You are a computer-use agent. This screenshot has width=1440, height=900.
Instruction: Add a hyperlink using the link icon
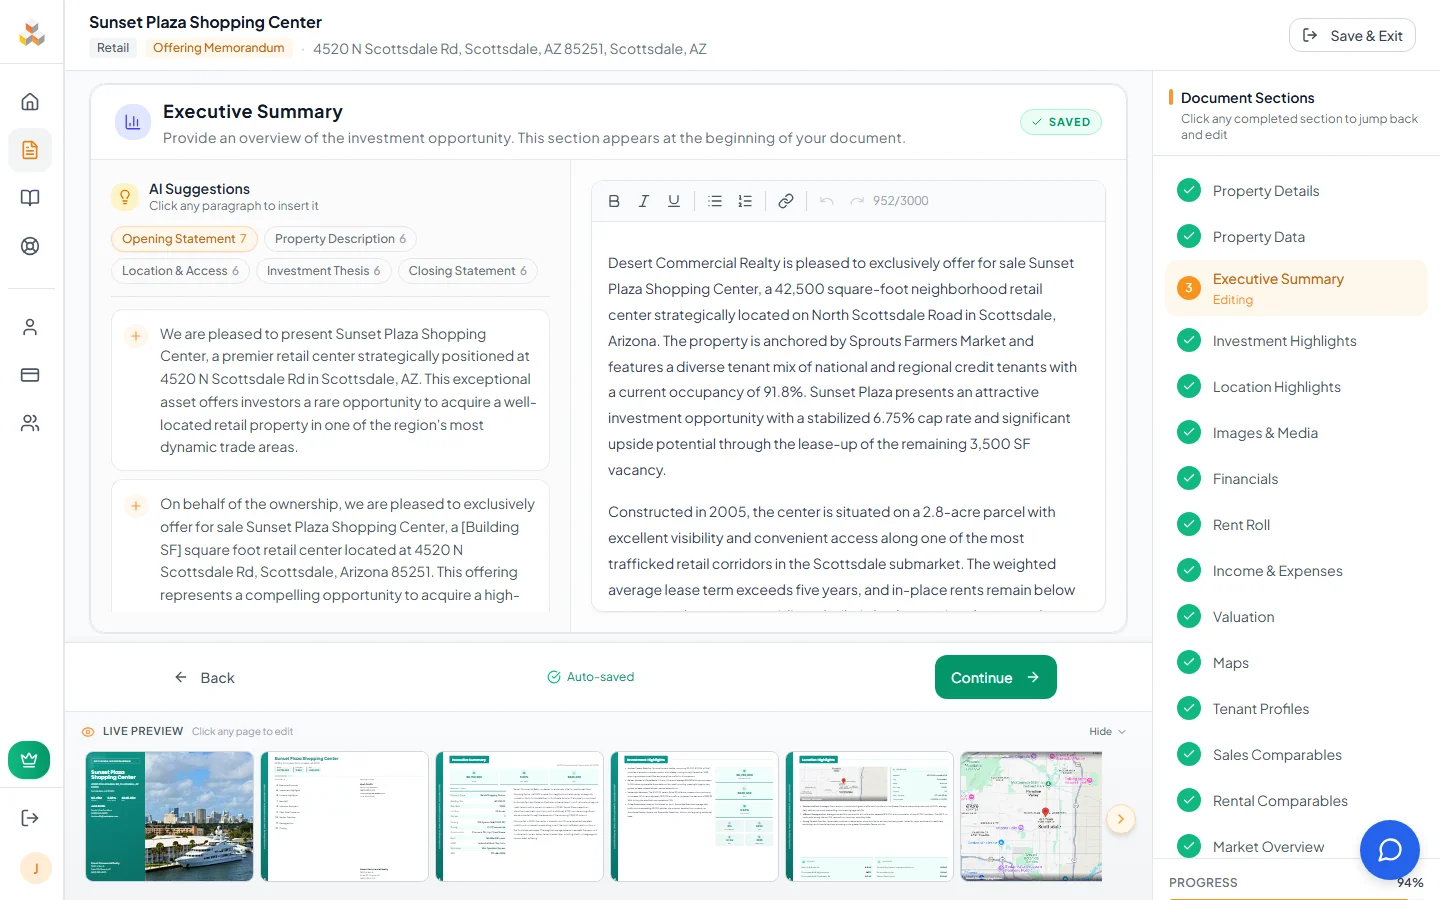coord(786,201)
